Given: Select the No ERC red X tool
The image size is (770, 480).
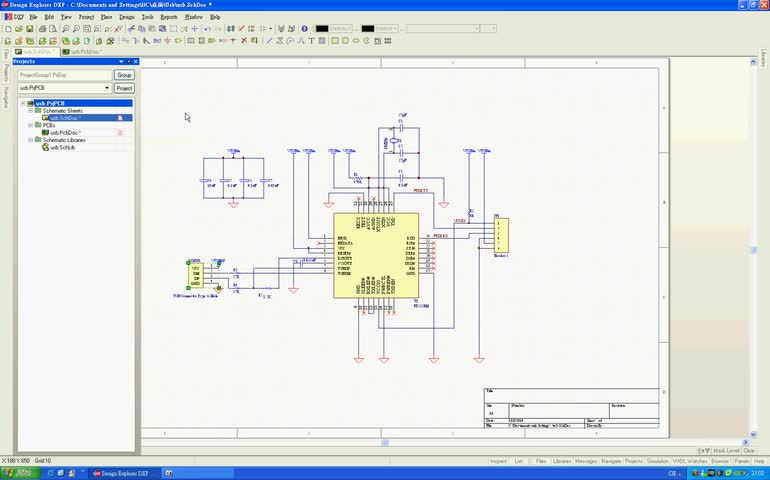Looking at the screenshot, I should (244, 41).
